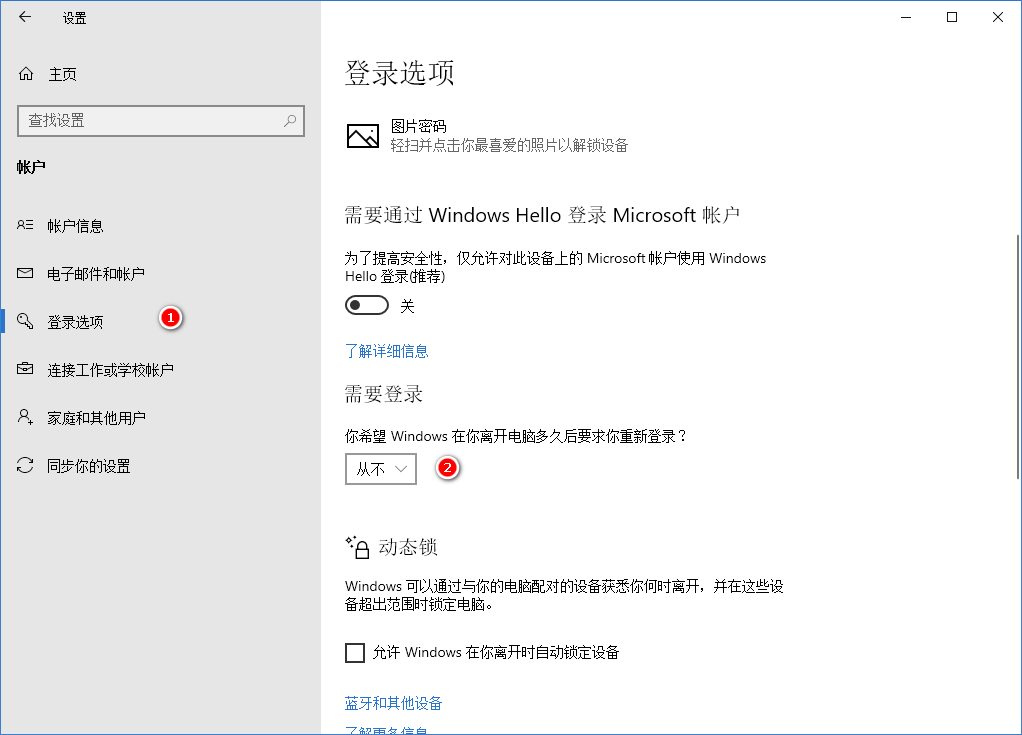Click inside the 查找设置 search field

tap(150, 120)
